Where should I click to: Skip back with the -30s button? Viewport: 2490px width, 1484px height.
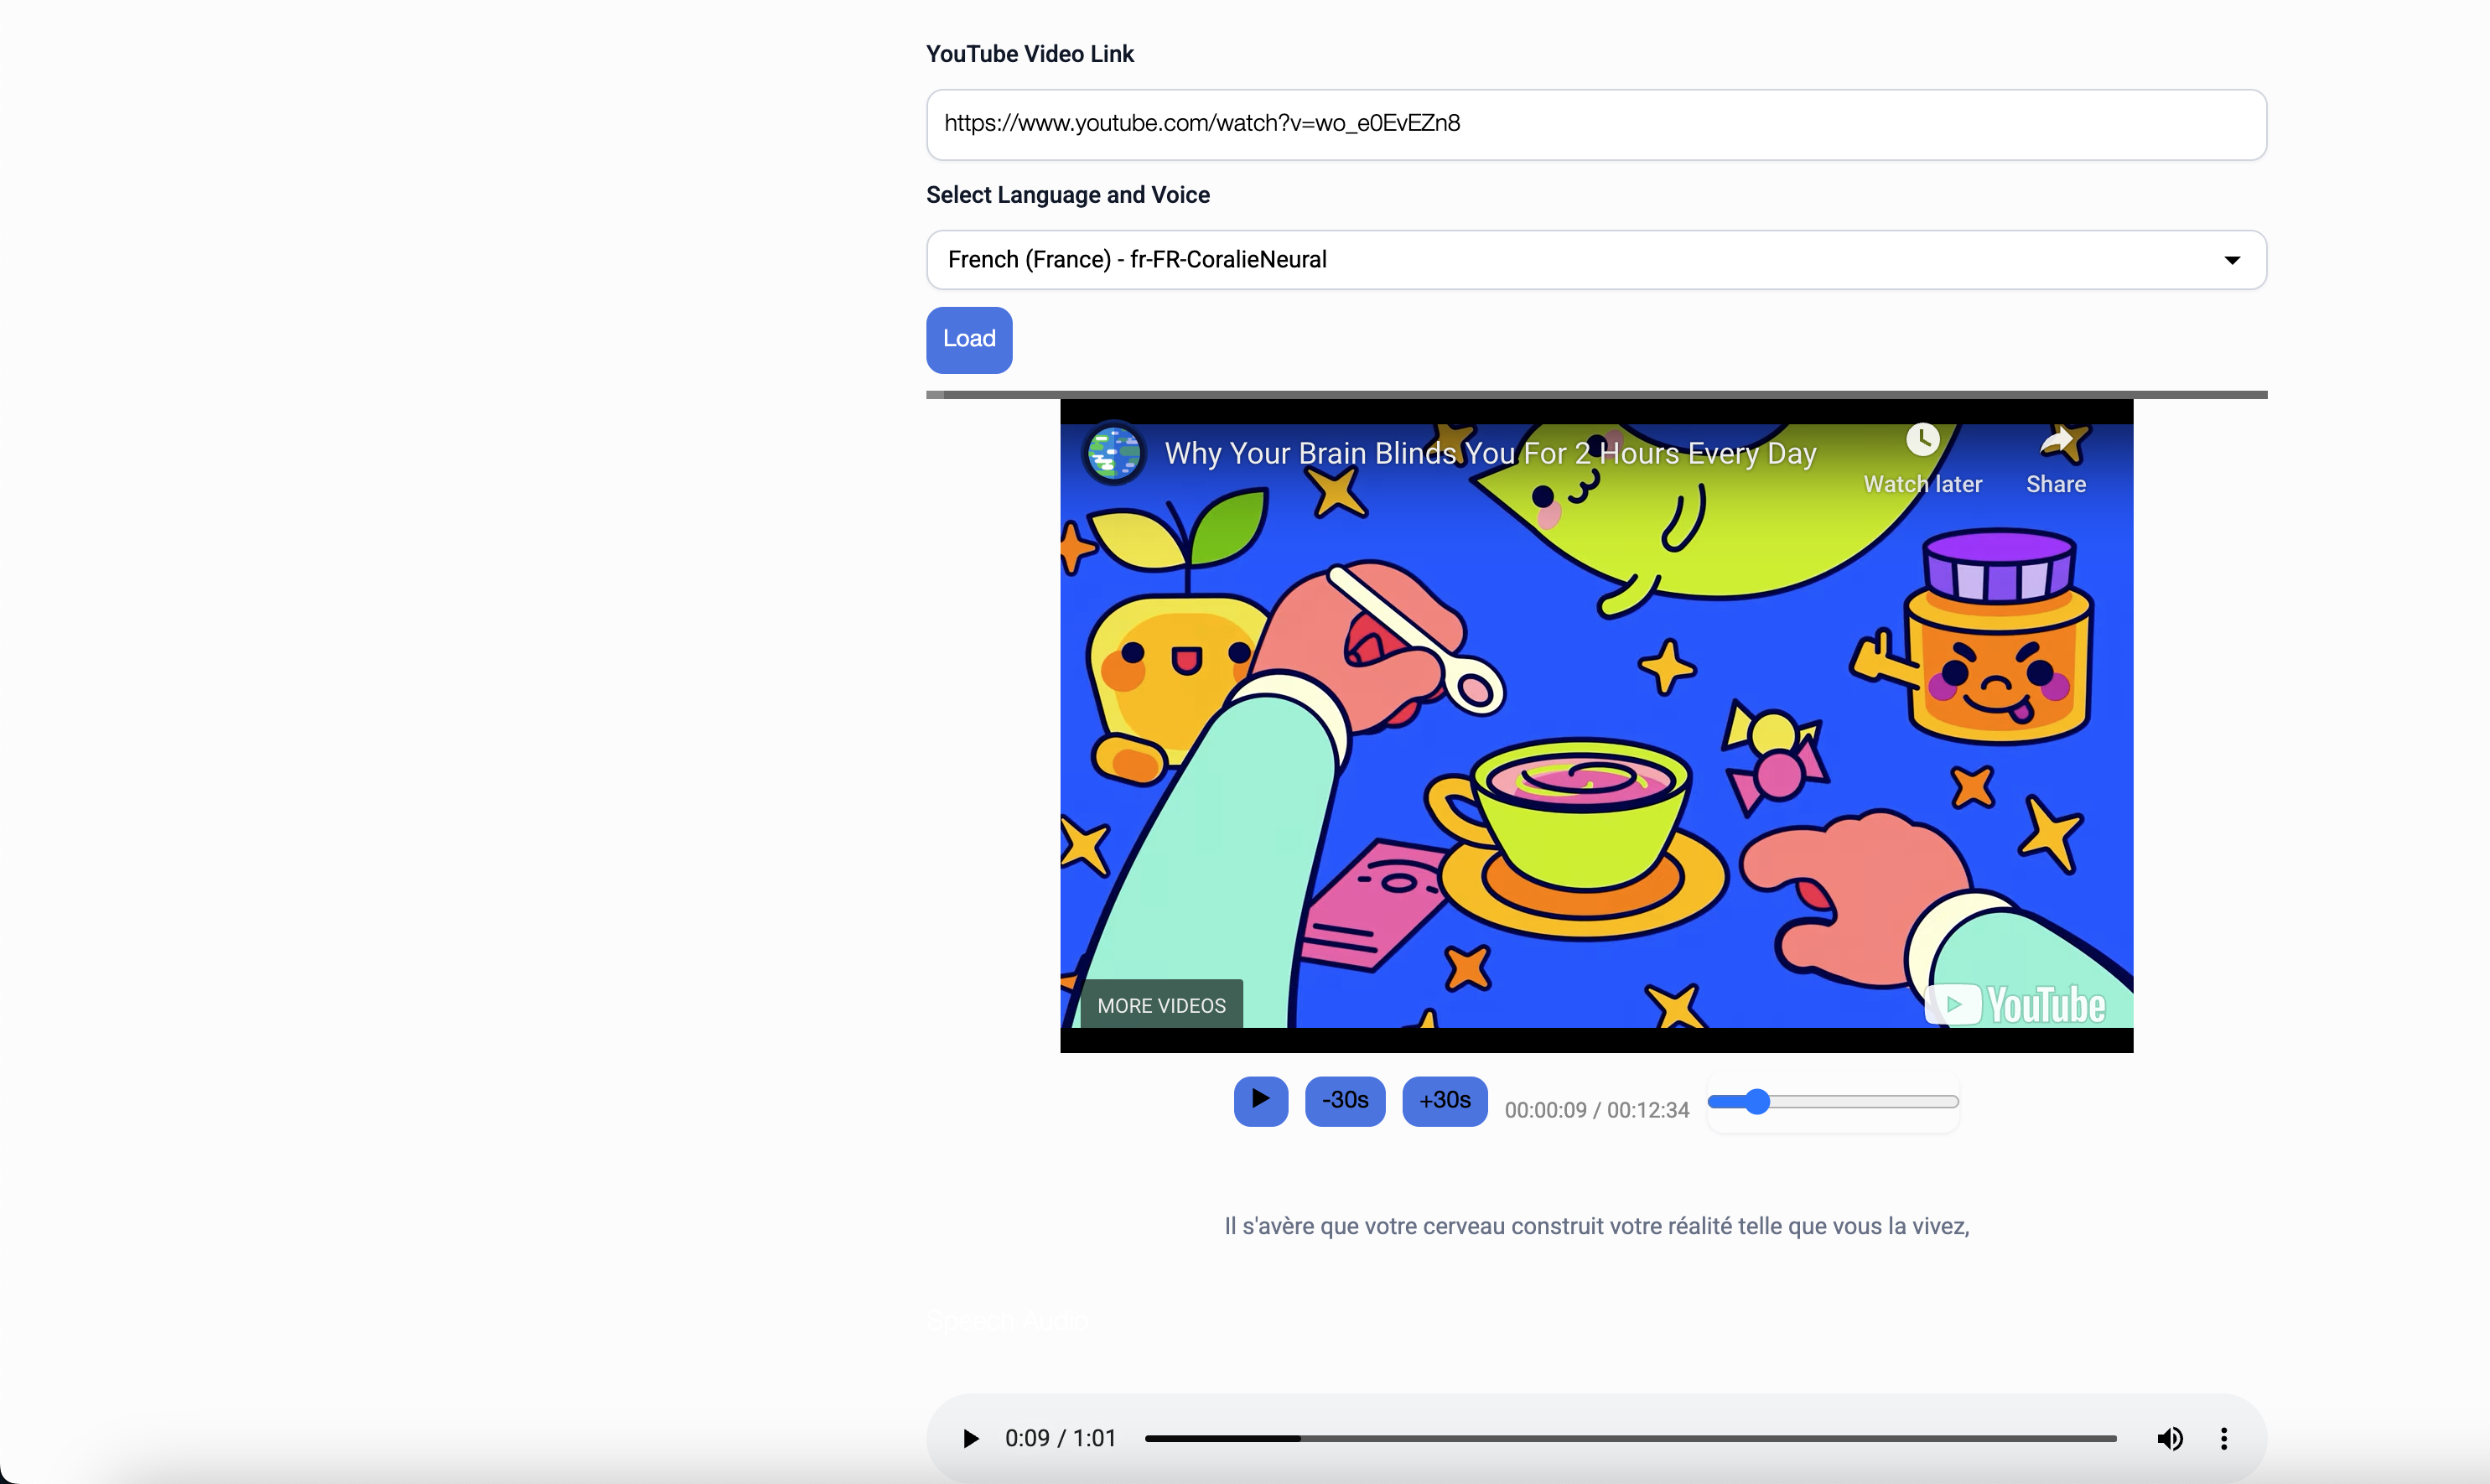point(1344,1100)
